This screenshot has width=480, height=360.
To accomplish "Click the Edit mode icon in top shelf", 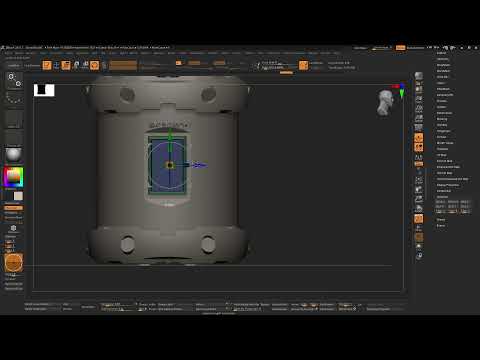I will [x=47, y=65].
